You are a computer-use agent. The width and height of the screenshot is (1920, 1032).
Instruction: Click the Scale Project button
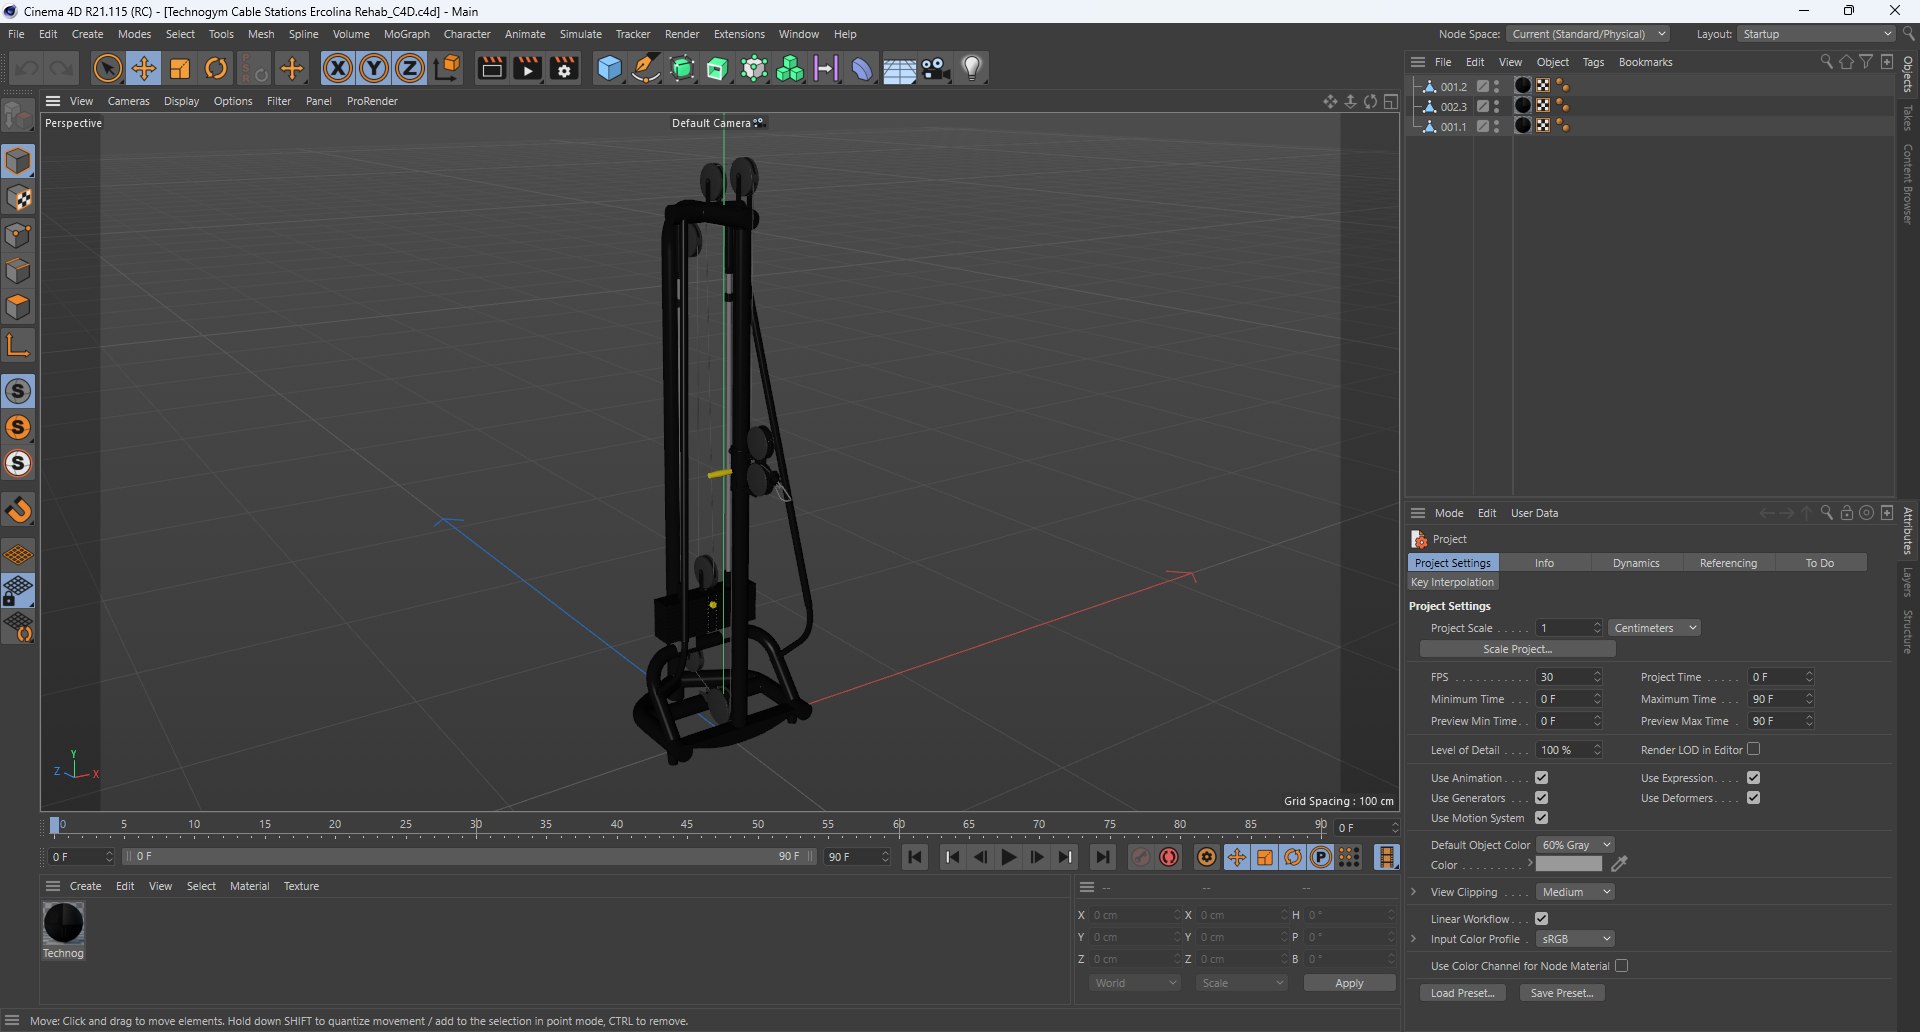pos(1517,649)
